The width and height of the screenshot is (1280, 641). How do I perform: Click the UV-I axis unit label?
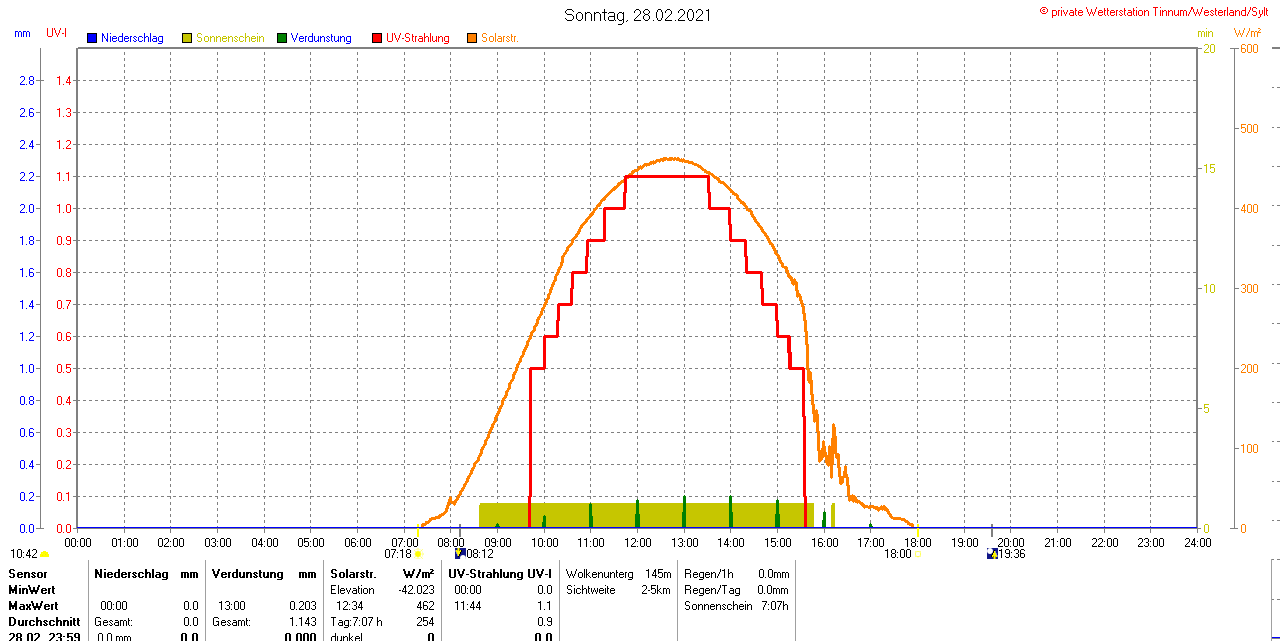point(57,33)
